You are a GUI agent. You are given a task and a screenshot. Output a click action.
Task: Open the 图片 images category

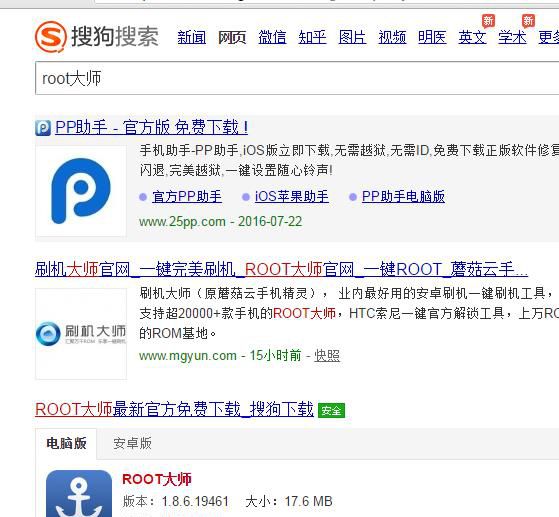tap(352, 37)
